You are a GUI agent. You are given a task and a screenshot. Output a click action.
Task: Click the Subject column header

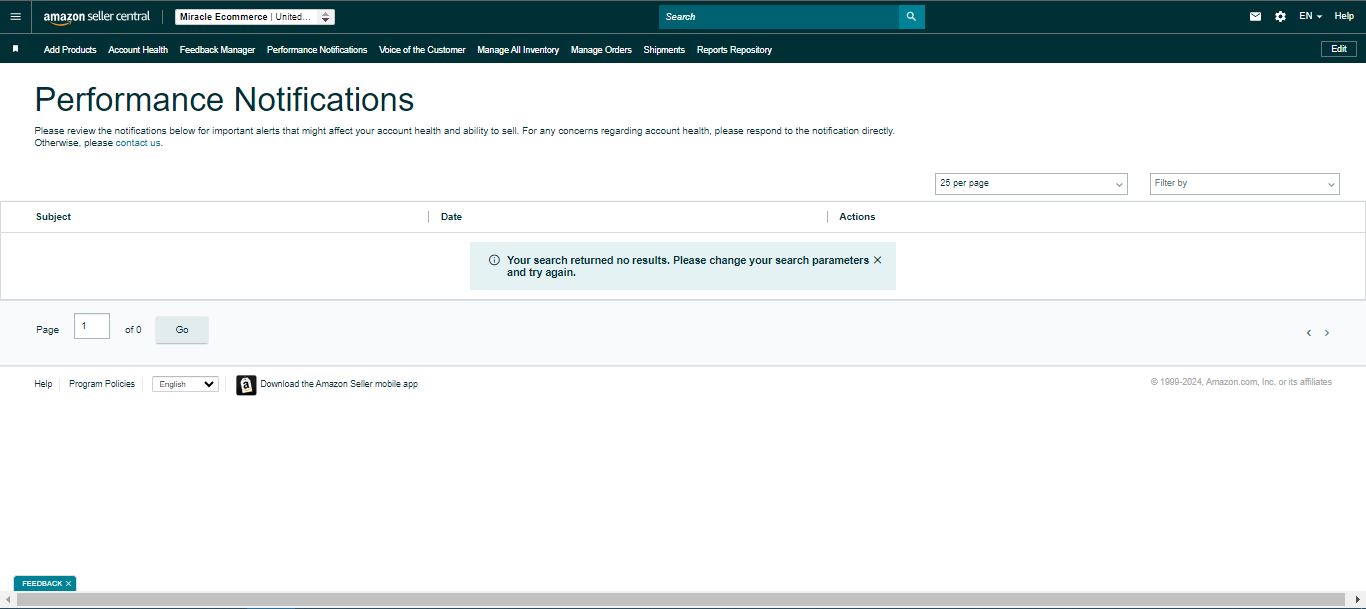click(53, 217)
